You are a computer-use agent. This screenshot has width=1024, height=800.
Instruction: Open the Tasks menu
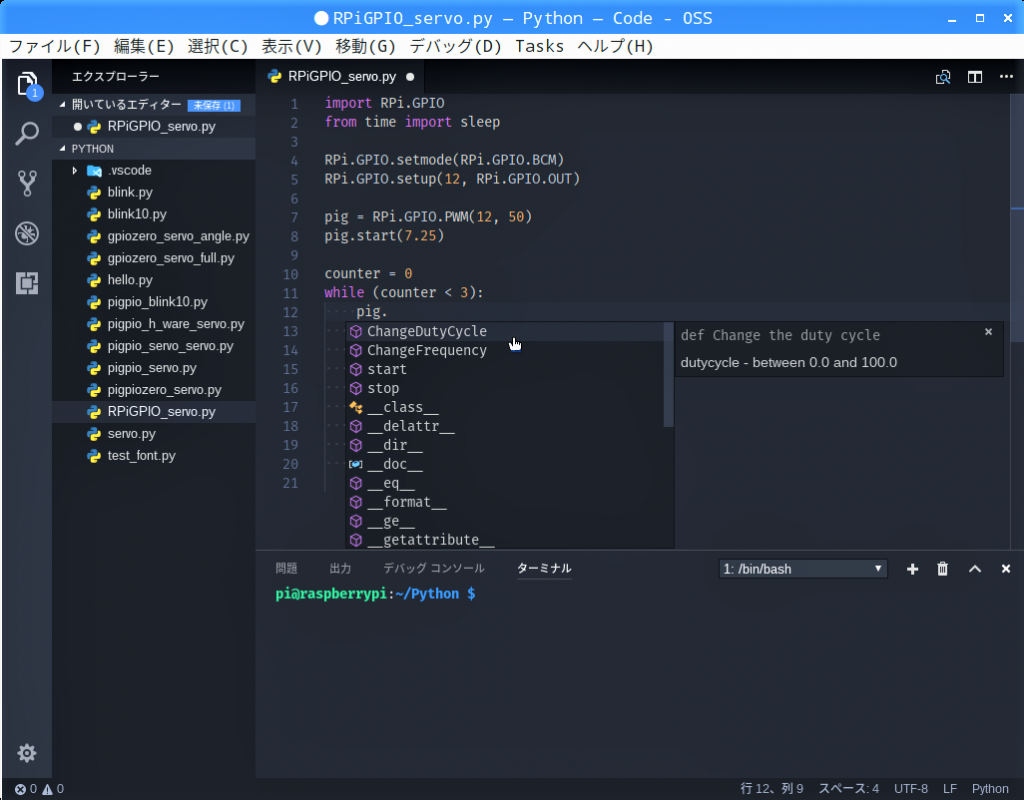point(539,46)
